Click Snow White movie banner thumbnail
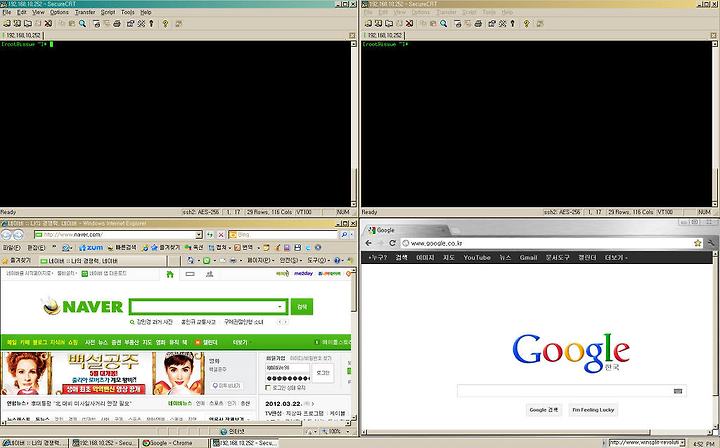Viewport: 720px width, 448px height. [x=103, y=373]
